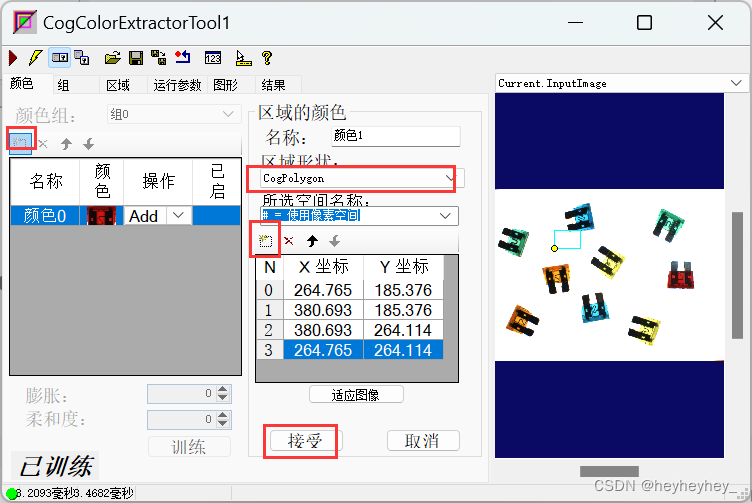Open the 运行参数 tab
The width and height of the screenshot is (752, 503).
pyautogui.click(x=177, y=85)
